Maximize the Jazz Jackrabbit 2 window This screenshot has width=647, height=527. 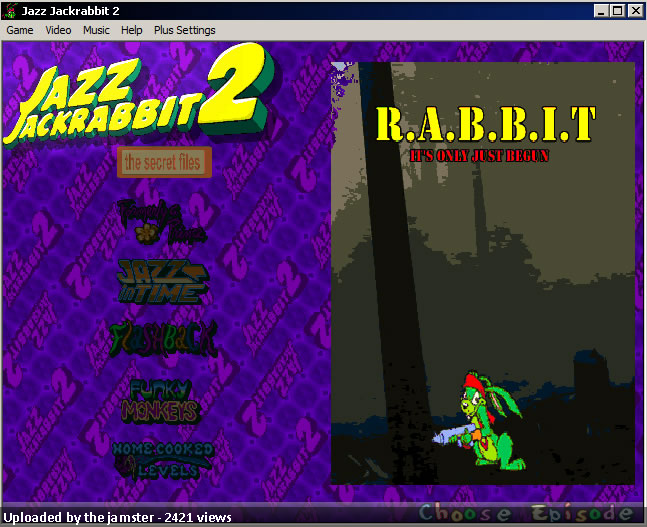click(x=618, y=10)
